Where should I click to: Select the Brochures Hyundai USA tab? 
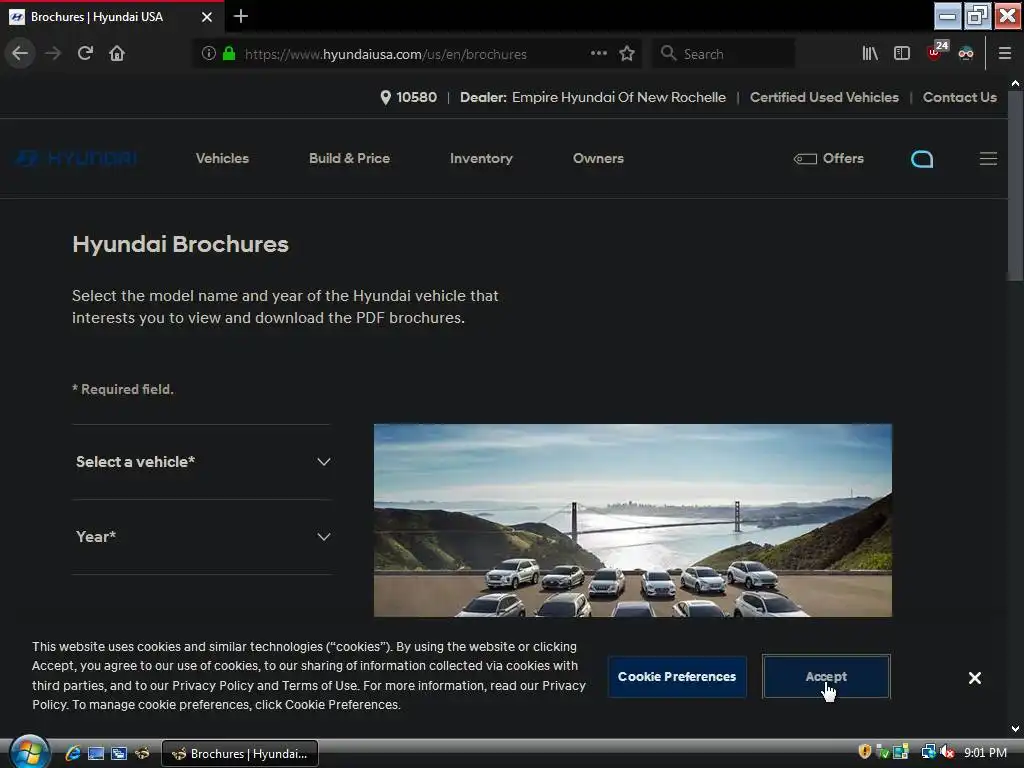(112, 17)
